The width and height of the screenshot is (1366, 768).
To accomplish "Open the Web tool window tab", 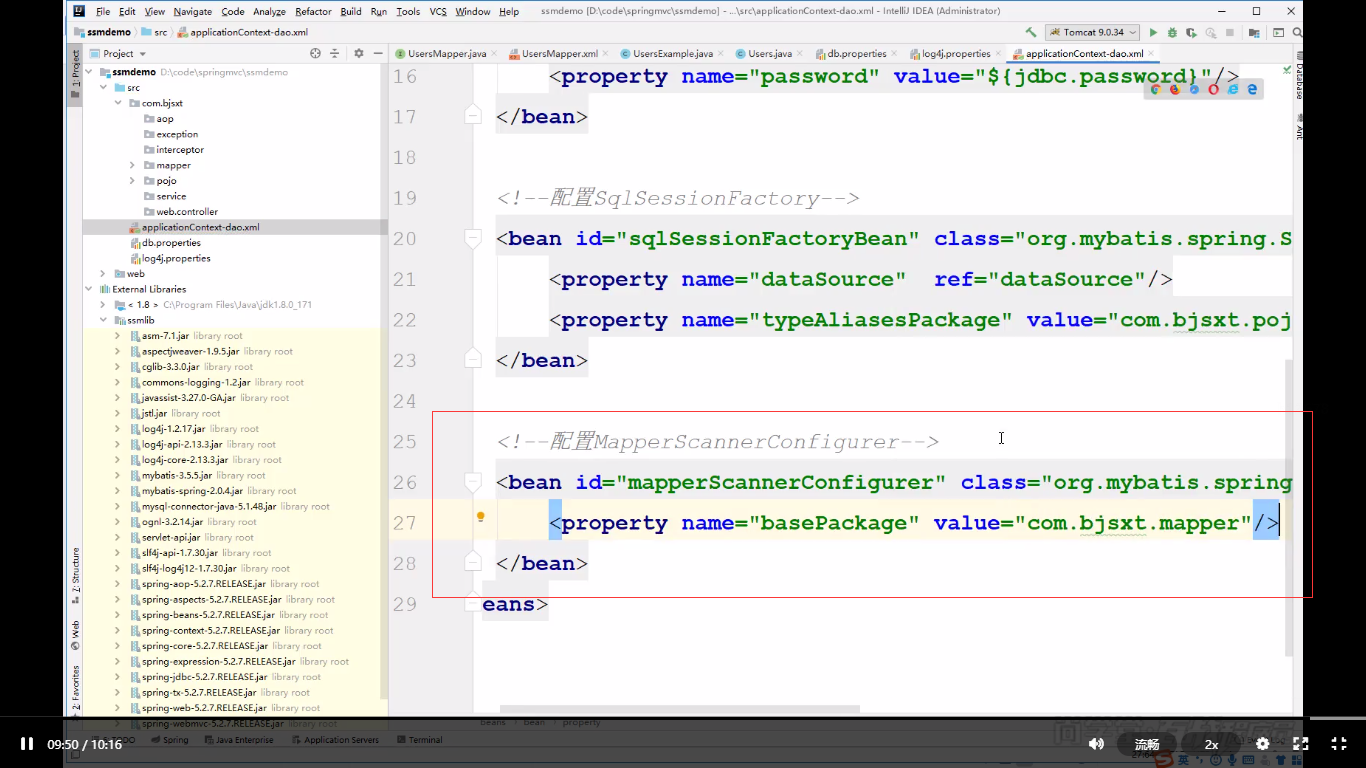I will click(75, 636).
